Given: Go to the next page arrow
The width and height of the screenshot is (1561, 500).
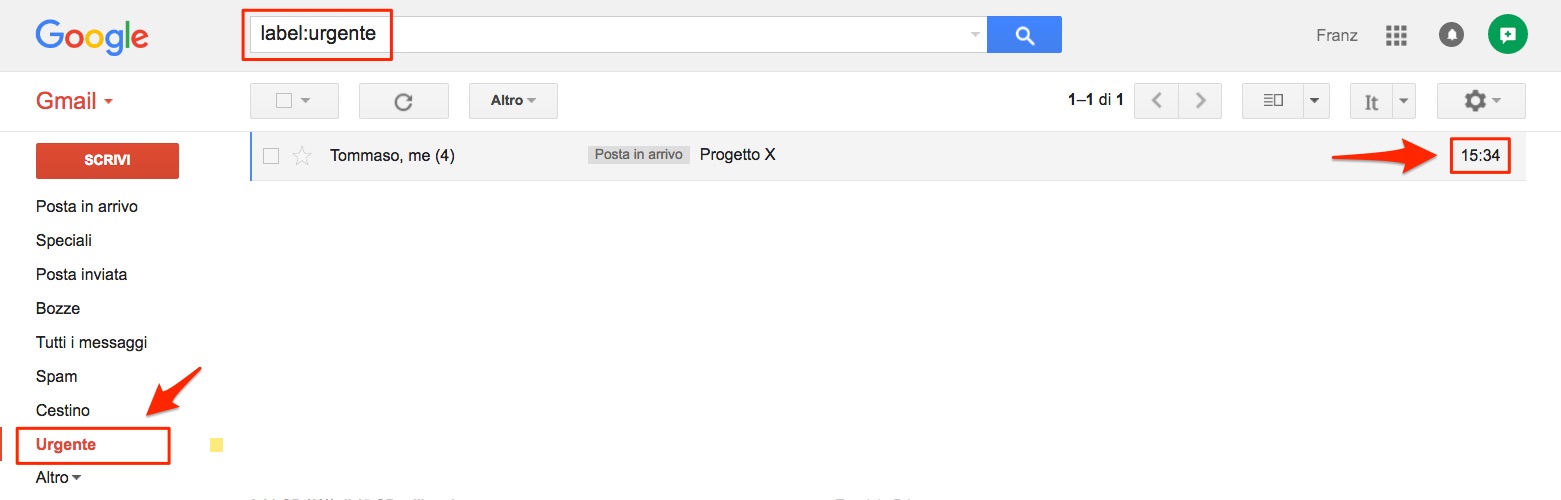Looking at the screenshot, I should click(1201, 101).
